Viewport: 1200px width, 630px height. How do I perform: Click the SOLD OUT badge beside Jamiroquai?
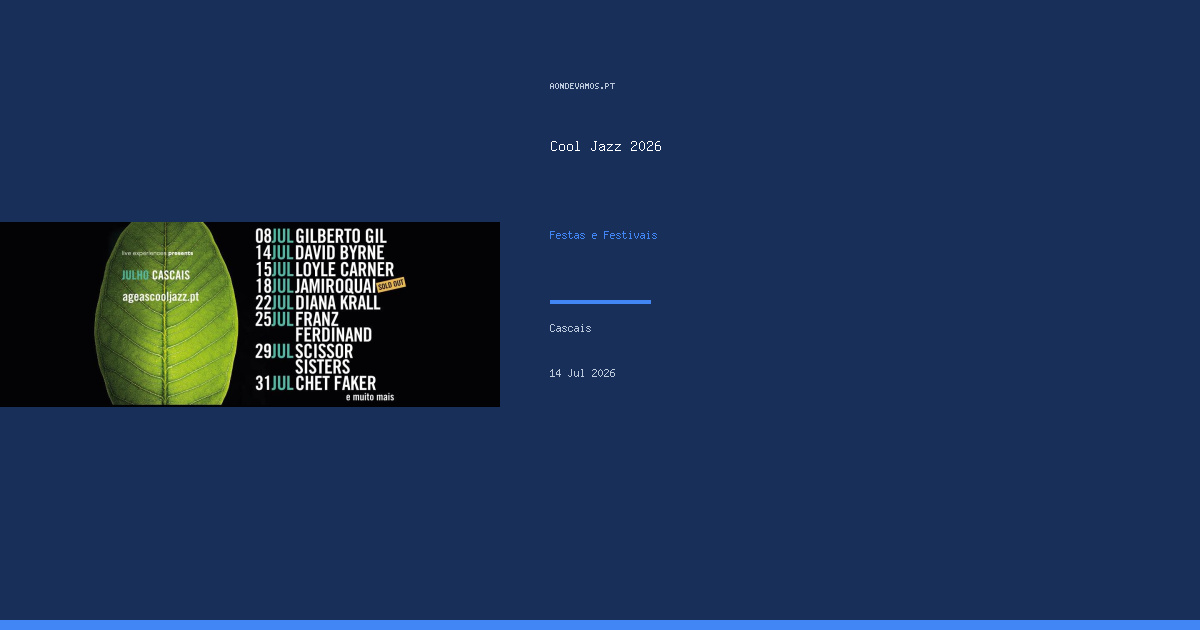[x=391, y=284]
